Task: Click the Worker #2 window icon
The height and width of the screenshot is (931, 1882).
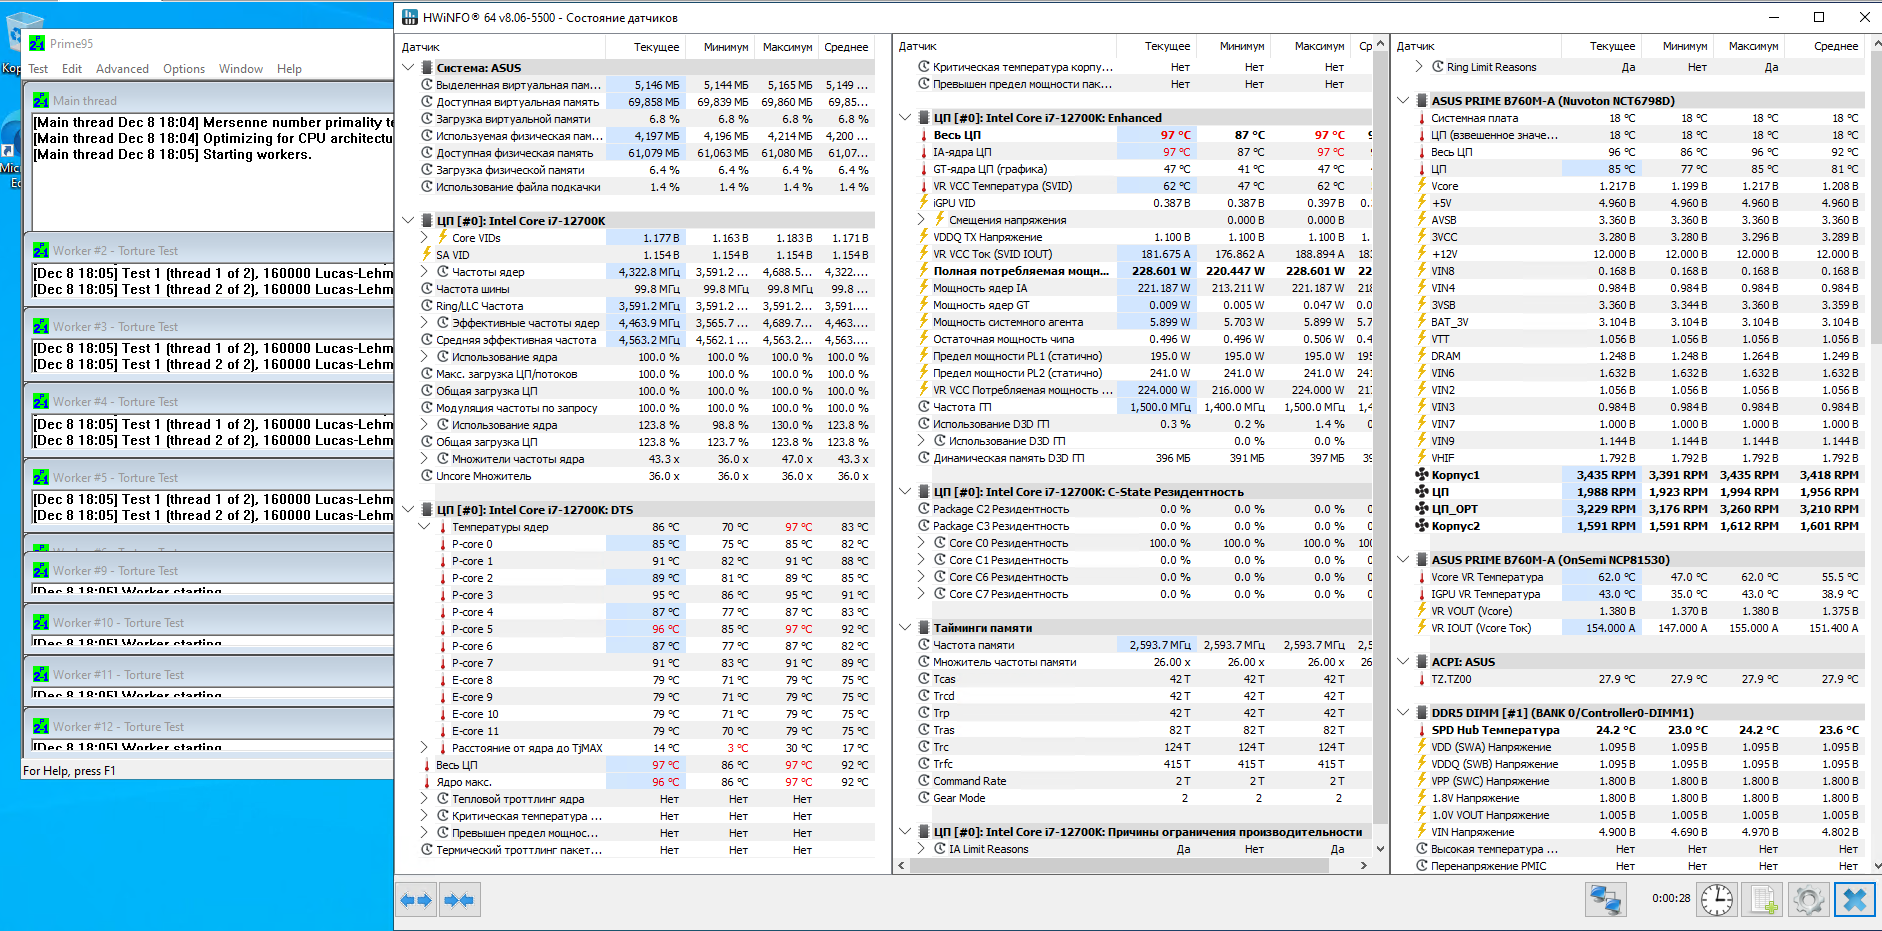Action: [x=41, y=250]
